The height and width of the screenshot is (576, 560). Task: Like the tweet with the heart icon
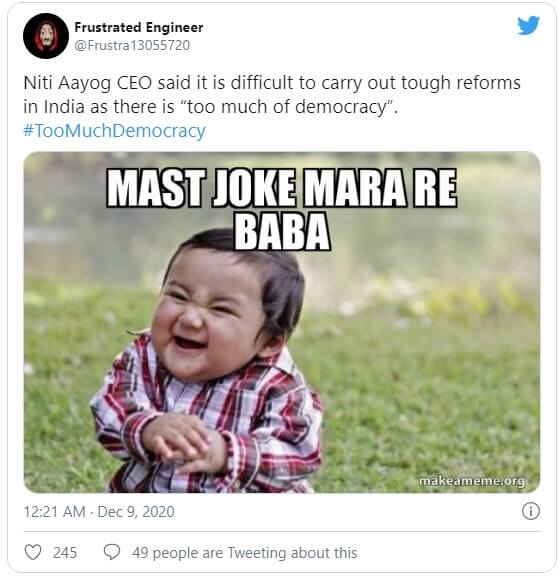point(33,552)
